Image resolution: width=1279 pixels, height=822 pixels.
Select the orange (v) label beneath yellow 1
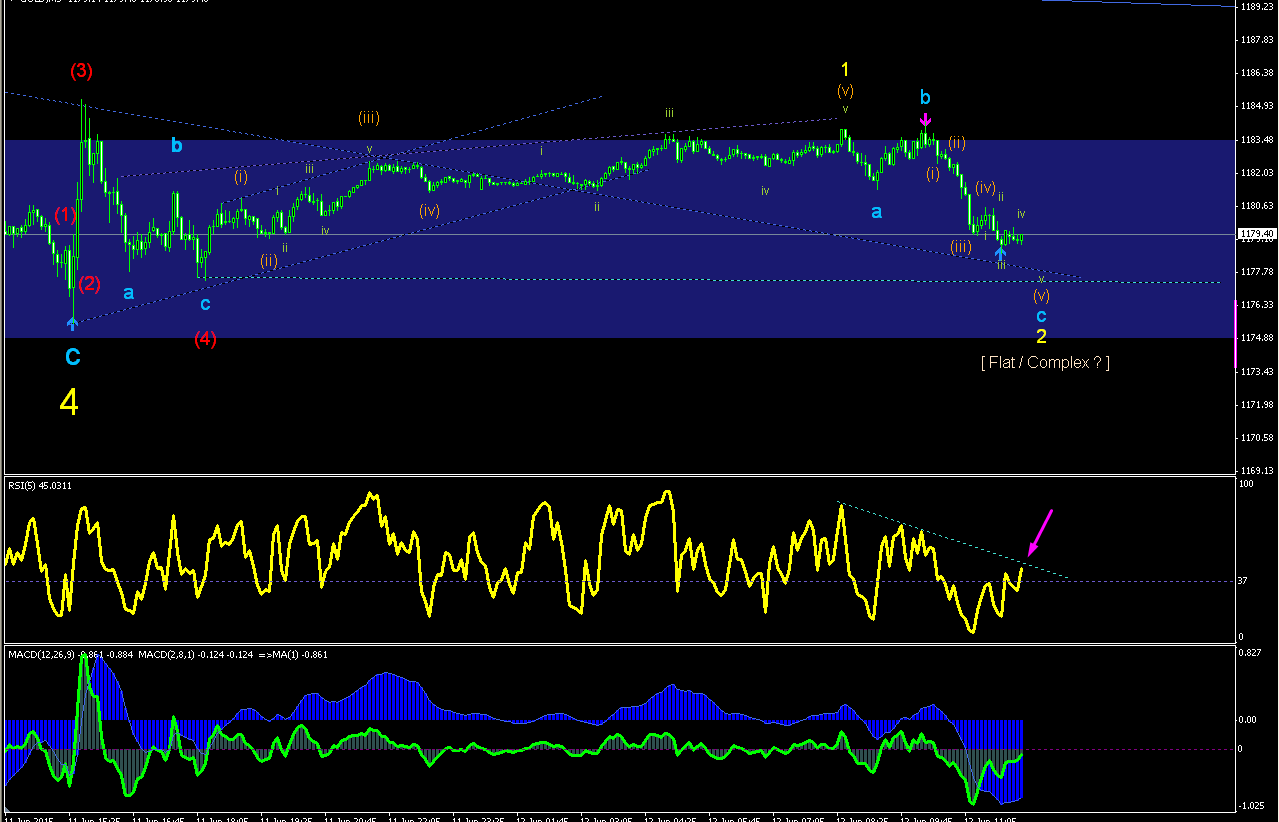coord(845,91)
